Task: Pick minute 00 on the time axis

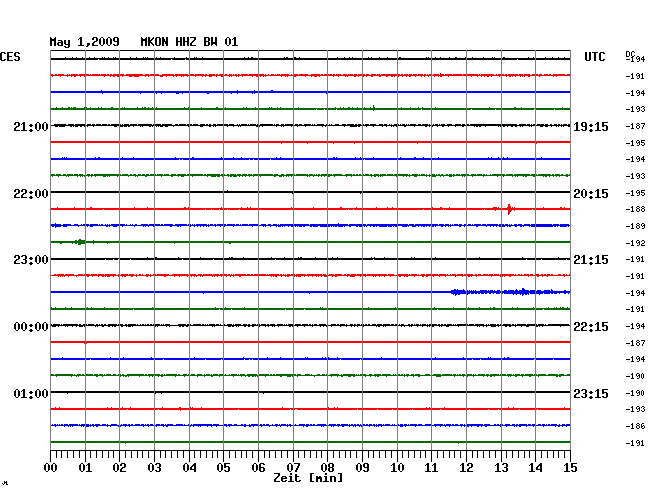Action: 51,468
